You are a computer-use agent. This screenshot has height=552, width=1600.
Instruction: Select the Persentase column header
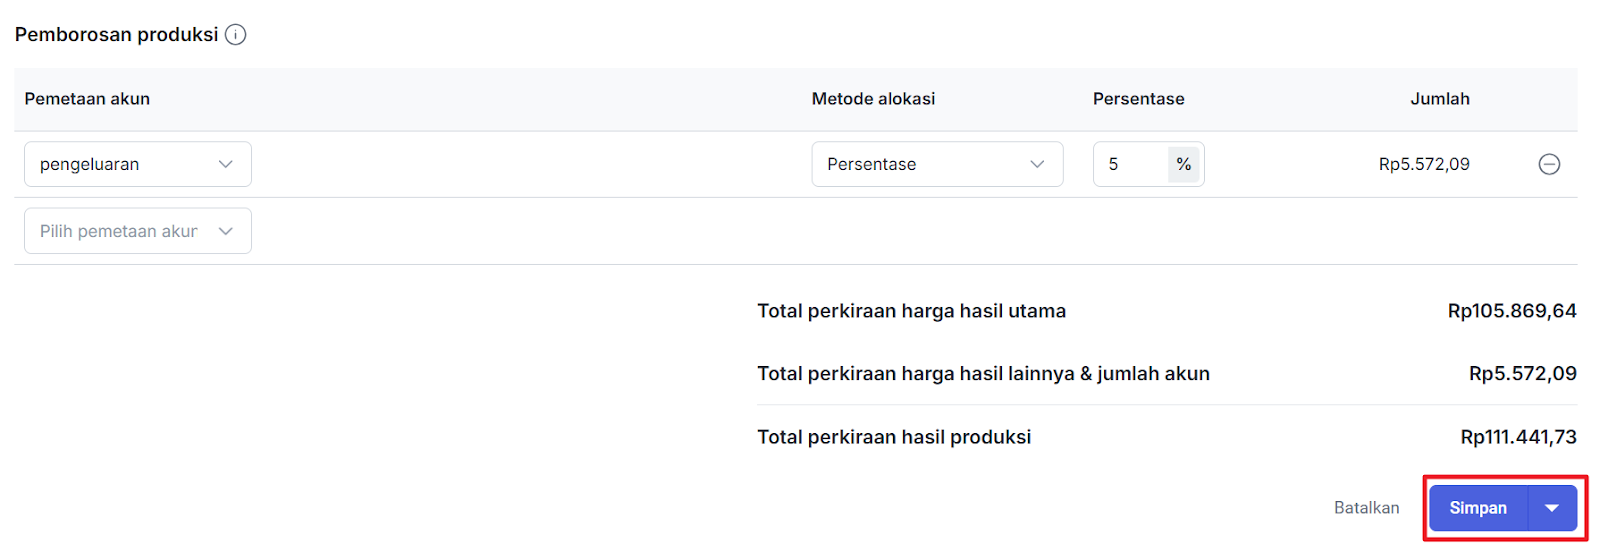[1138, 99]
